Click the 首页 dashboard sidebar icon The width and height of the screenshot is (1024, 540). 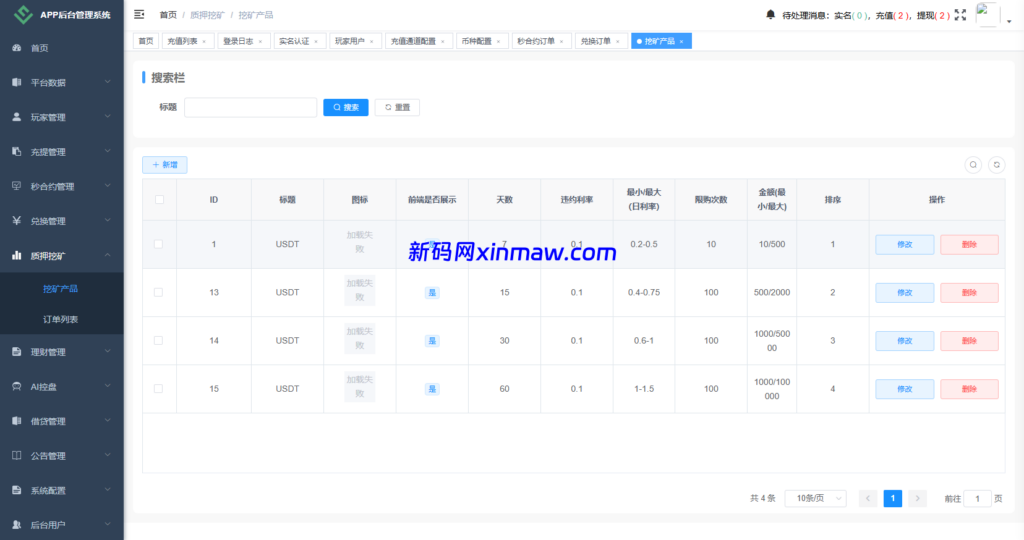pyautogui.click(x=17, y=48)
